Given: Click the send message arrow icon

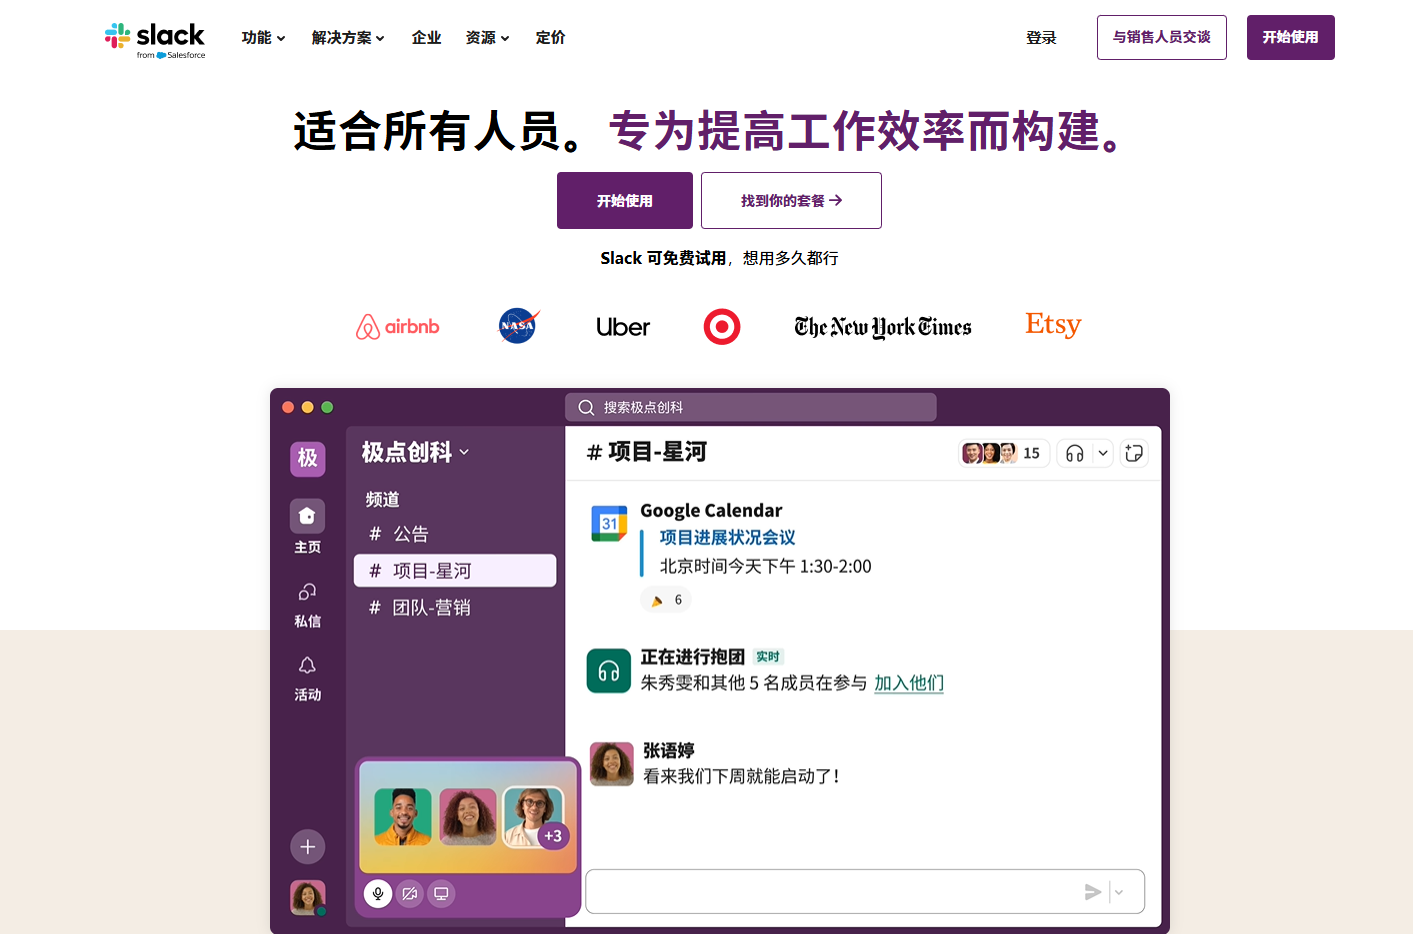Looking at the screenshot, I should tap(1093, 892).
